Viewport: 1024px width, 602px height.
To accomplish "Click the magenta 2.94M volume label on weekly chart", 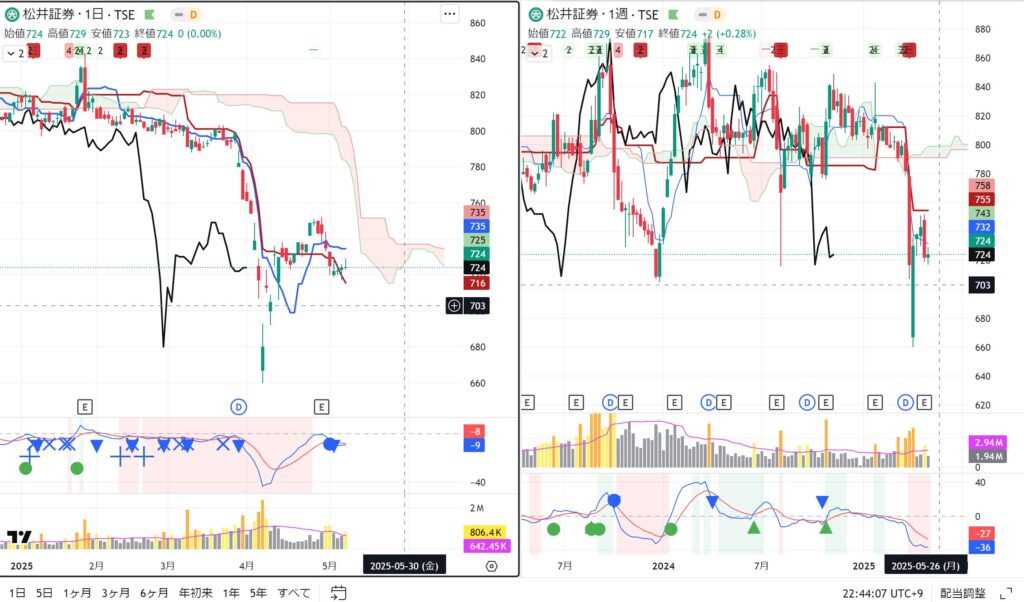I will tap(988, 443).
